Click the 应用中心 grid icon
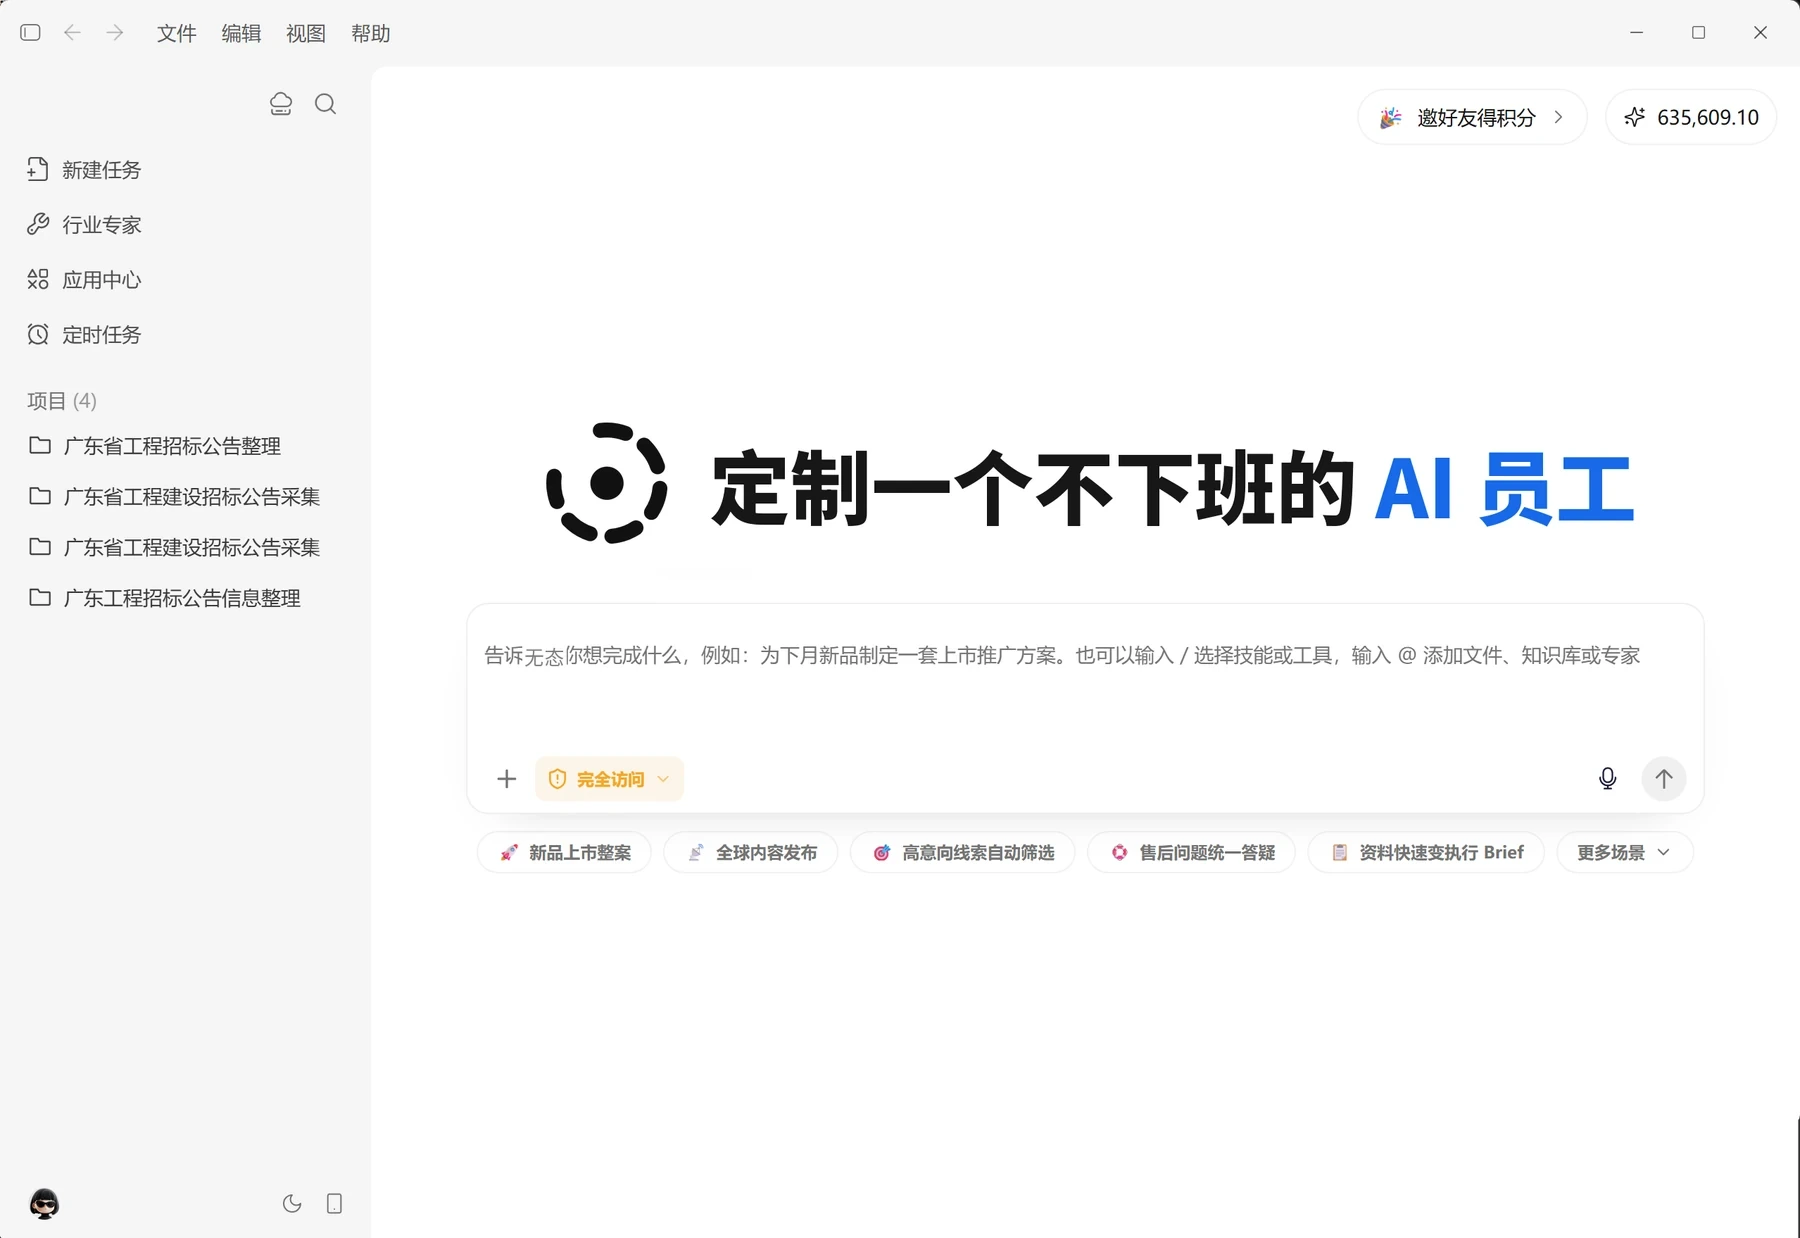Image resolution: width=1800 pixels, height=1238 pixels. (38, 279)
